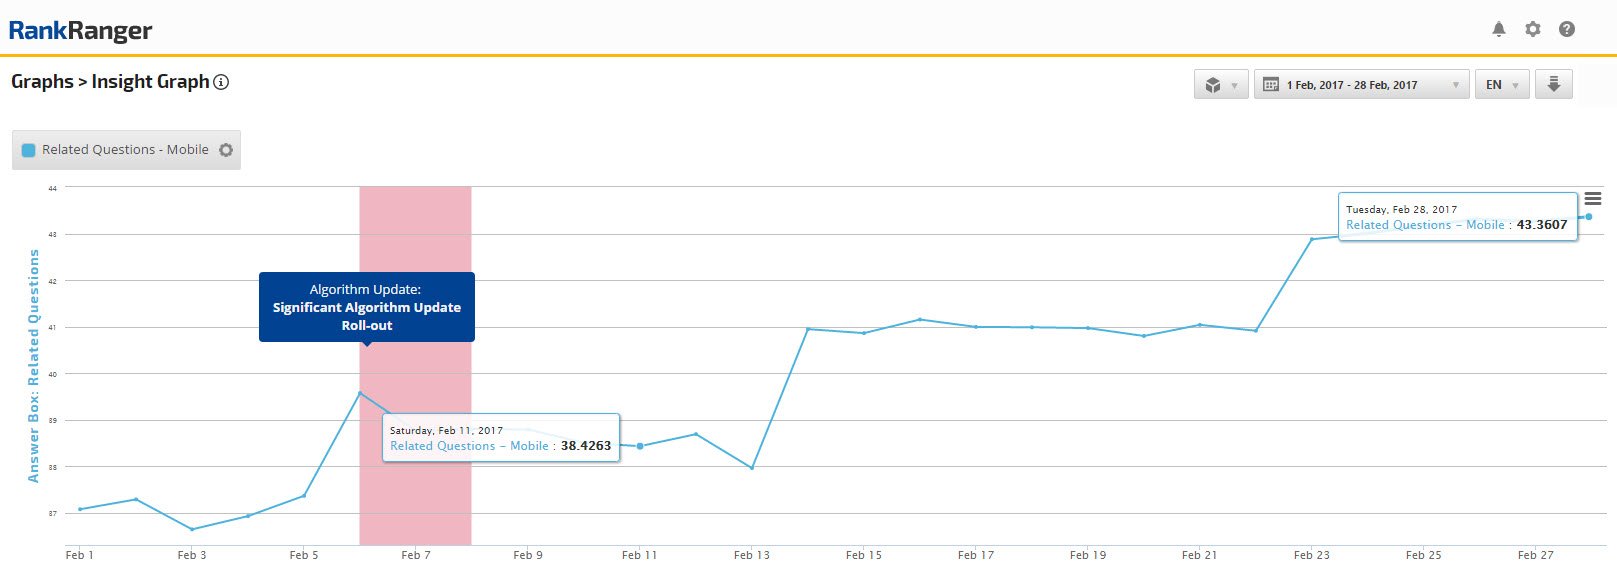
Task: Open the chart hamburger export menu
Action: point(1593,199)
